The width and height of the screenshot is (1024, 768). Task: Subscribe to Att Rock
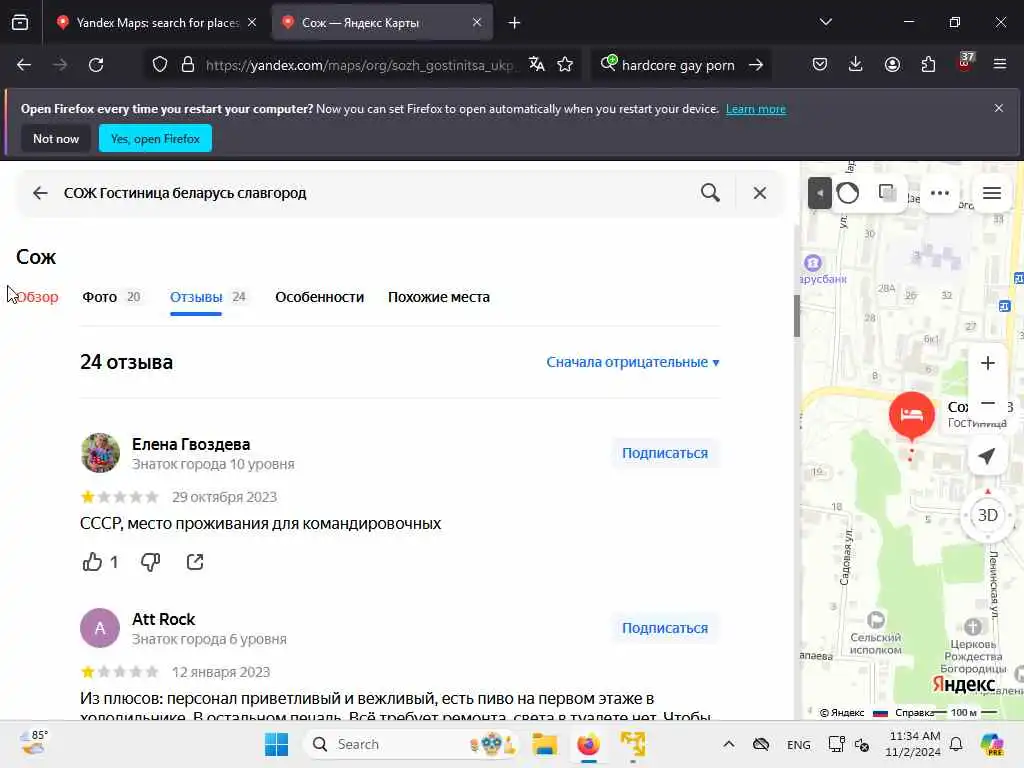(x=665, y=628)
